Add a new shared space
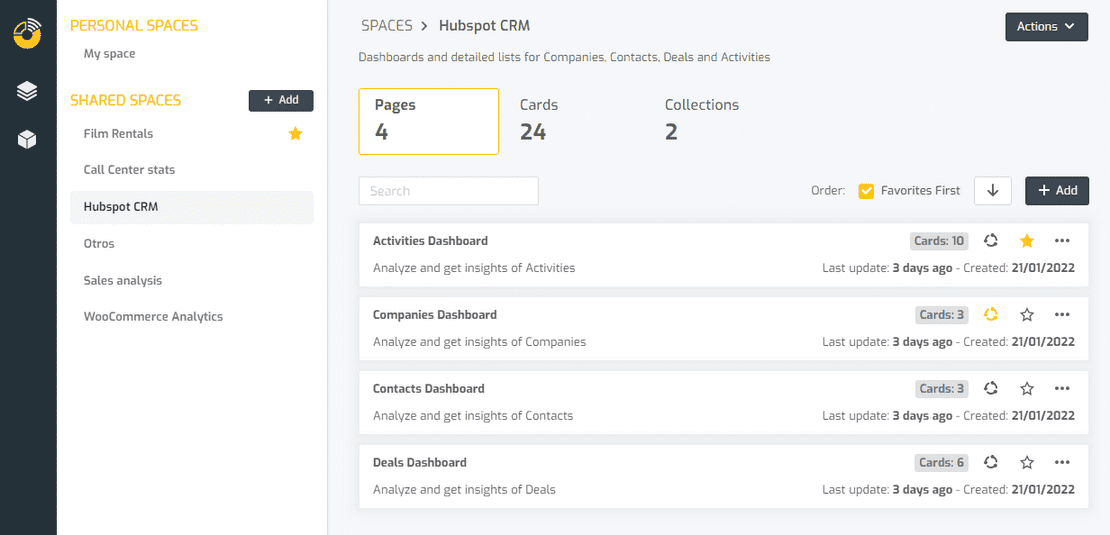This screenshot has height=535, width=1110. tap(280, 100)
